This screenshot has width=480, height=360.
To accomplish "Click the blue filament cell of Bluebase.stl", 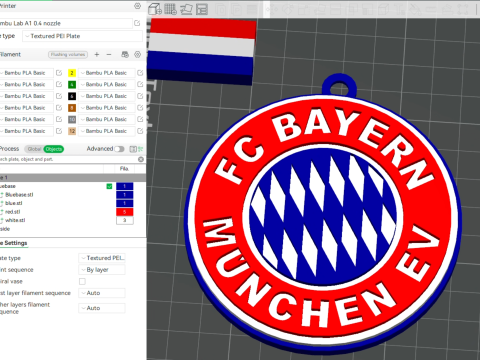I will point(125,195).
